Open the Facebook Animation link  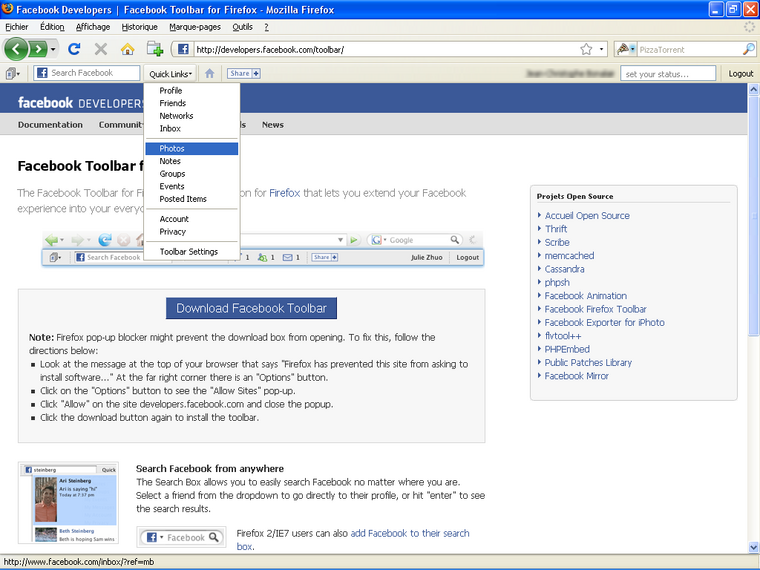[586, 296]
